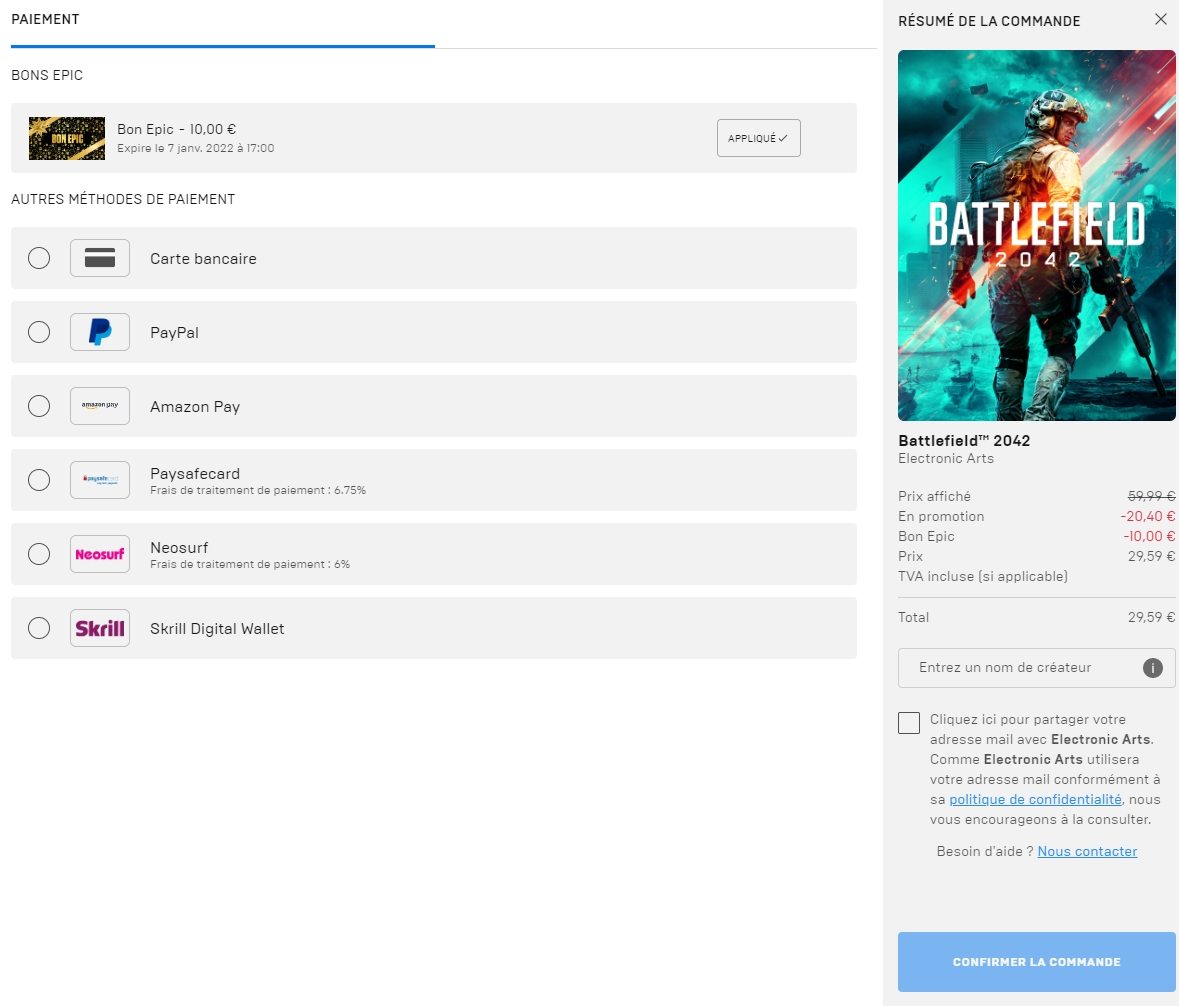Click the creator code info icon
1179x1006 pixels.
(1153, 668)
